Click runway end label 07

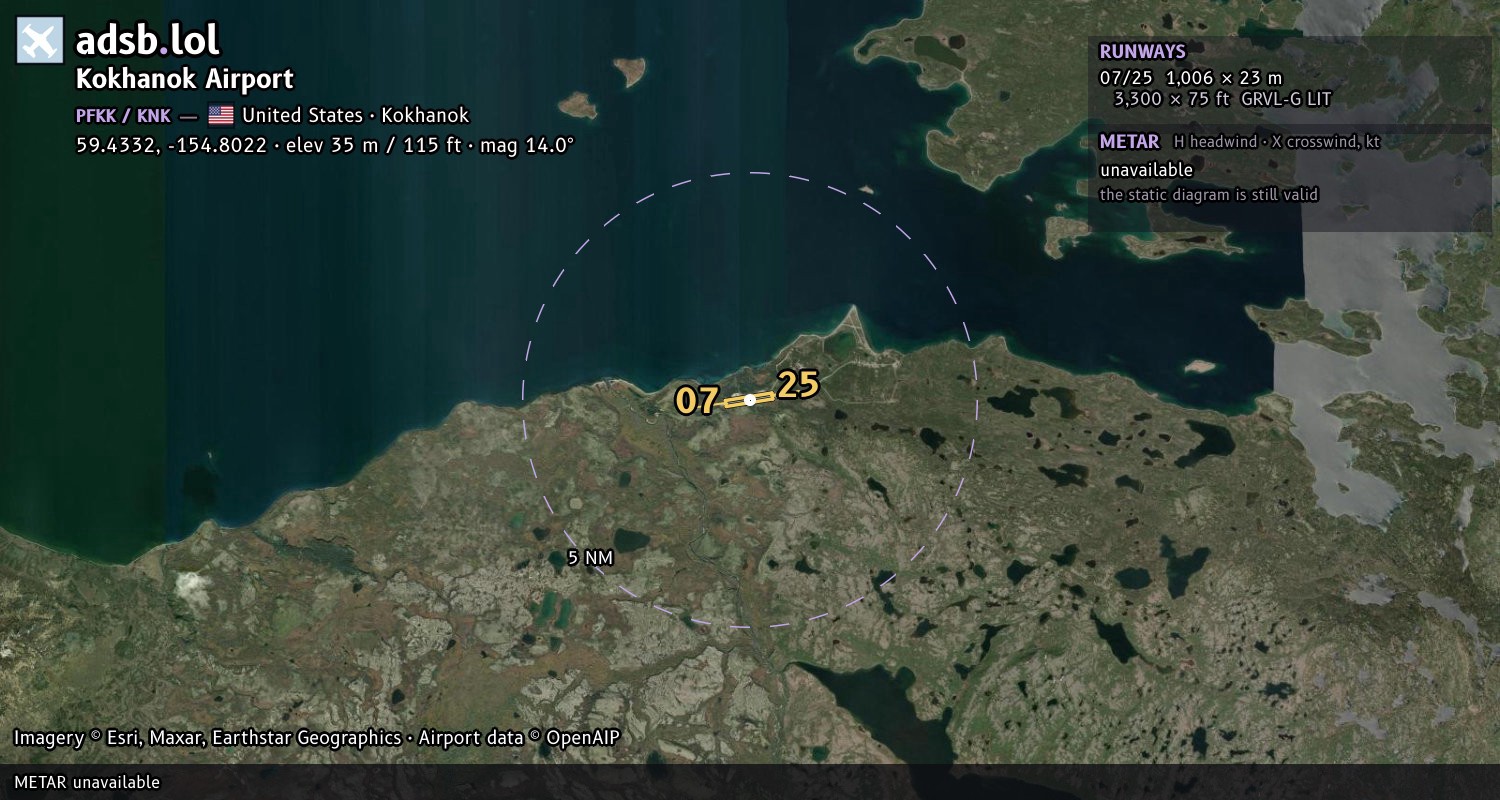[x=696, y=401]
